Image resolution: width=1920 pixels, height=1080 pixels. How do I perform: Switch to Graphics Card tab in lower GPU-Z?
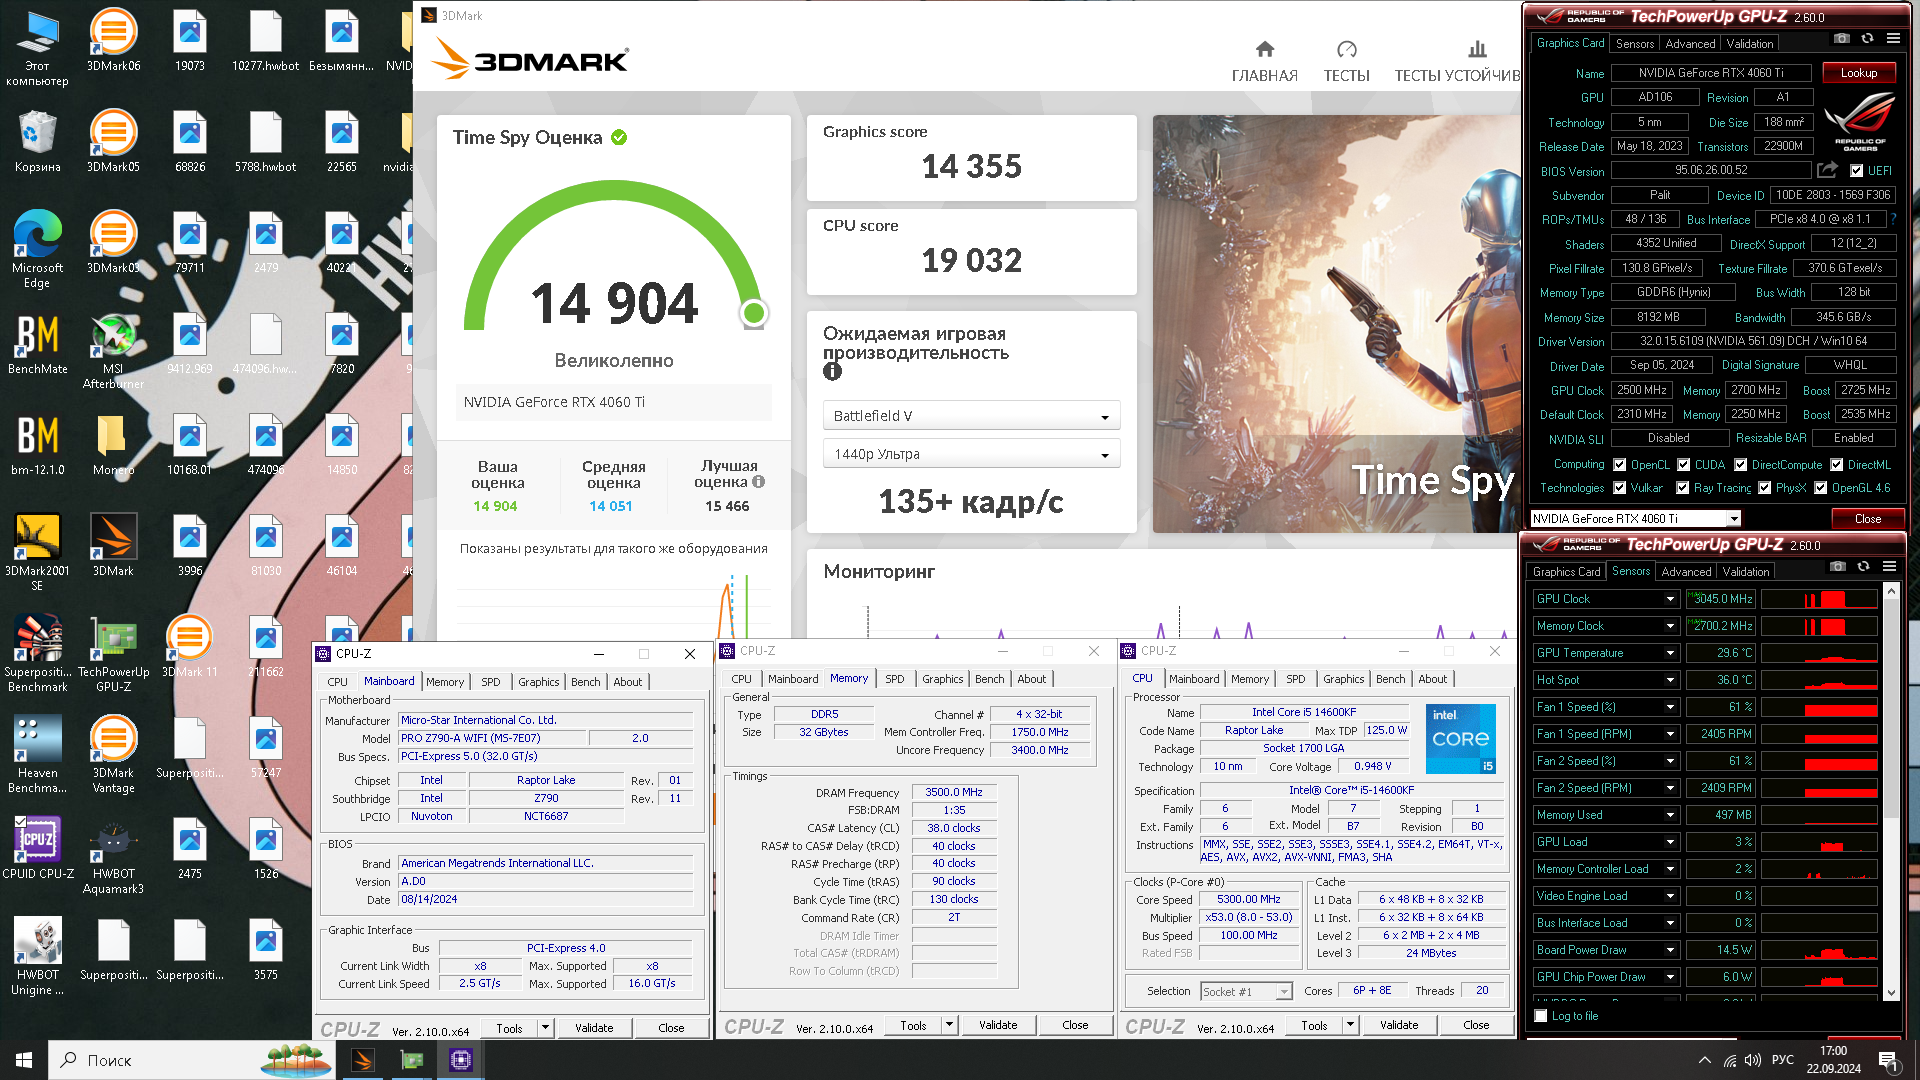pyautogui.click(x=1567, y=572)
